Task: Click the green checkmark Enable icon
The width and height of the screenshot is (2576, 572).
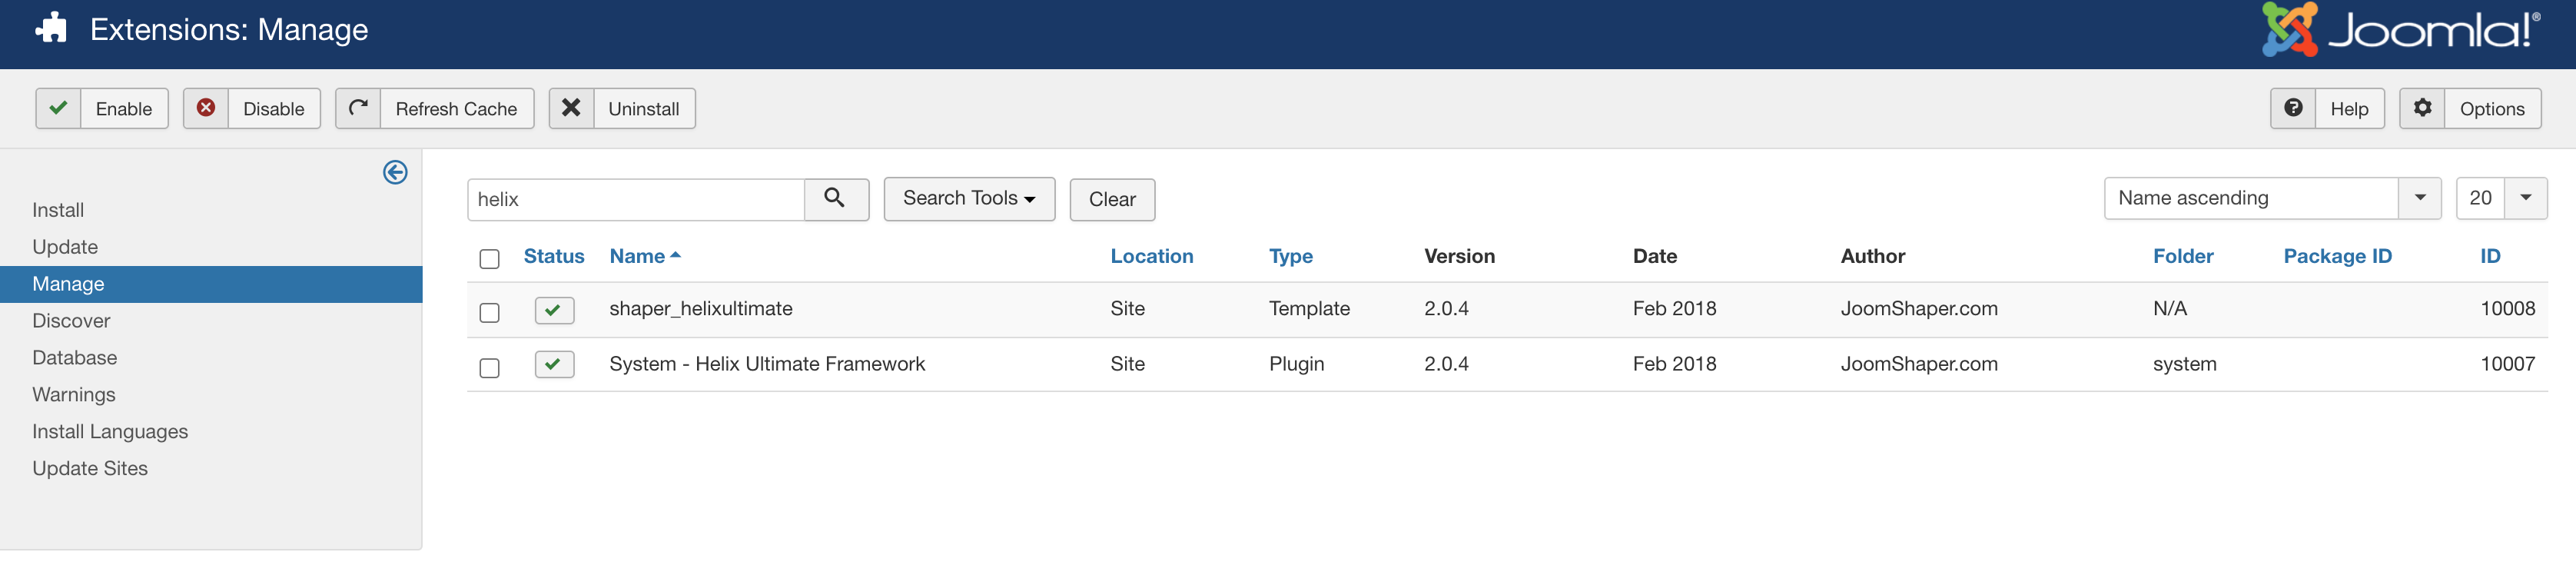Action: 59,108
